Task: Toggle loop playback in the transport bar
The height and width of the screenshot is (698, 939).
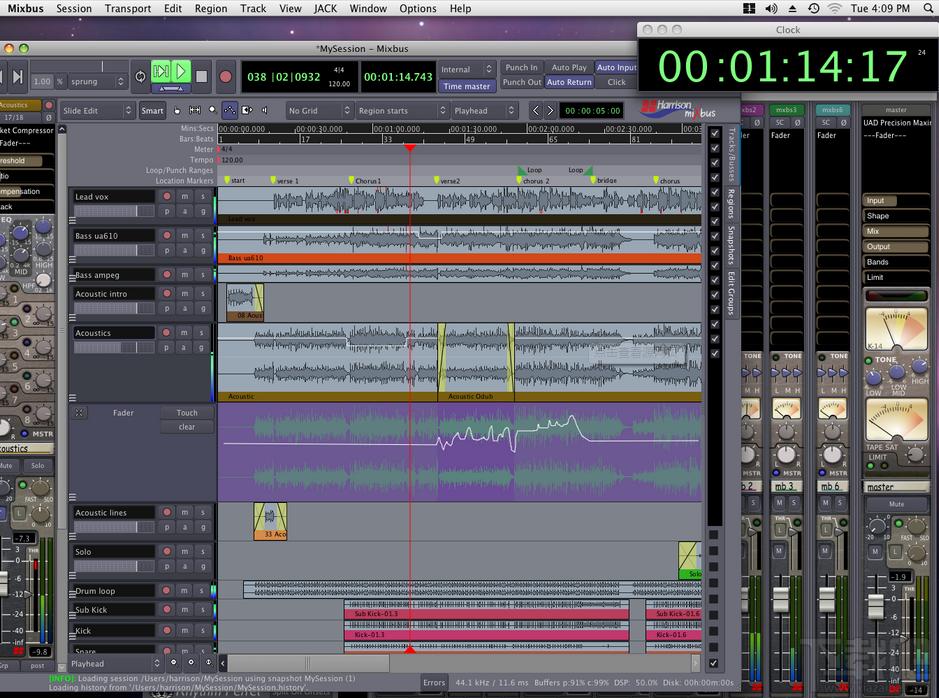Action: (140, 77)
